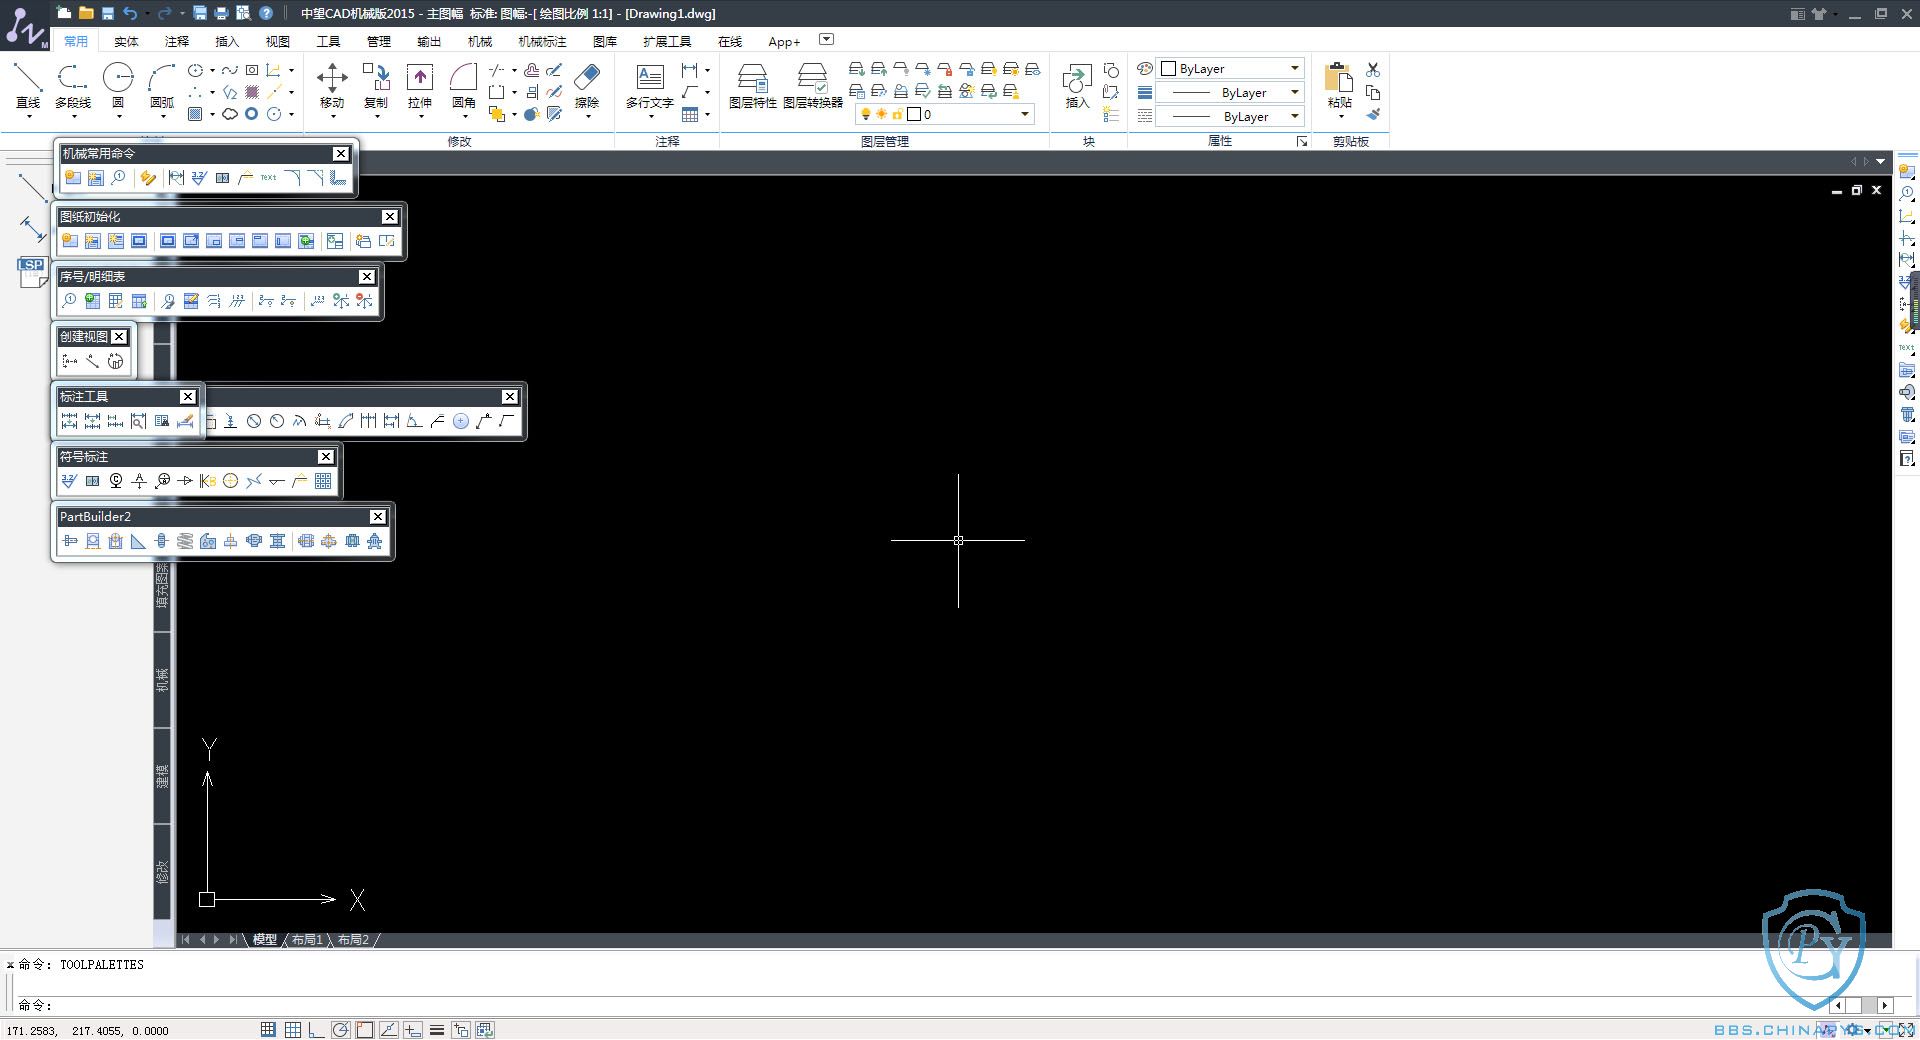Activate the 擦除 (Erase) tool

pos(587,84)
